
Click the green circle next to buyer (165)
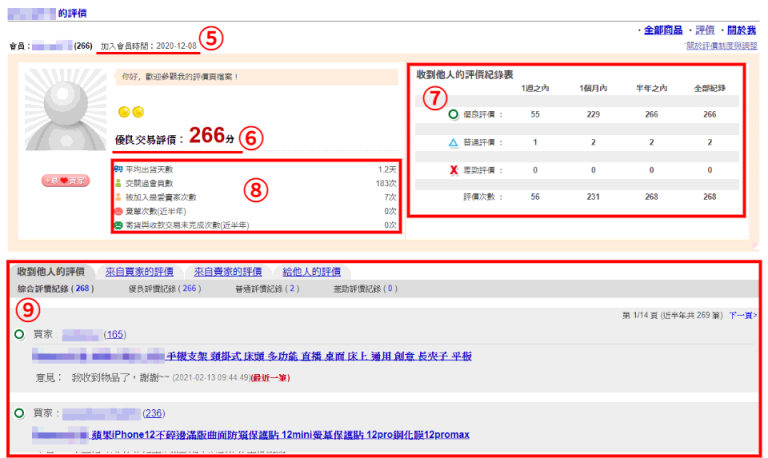(20, 334)
